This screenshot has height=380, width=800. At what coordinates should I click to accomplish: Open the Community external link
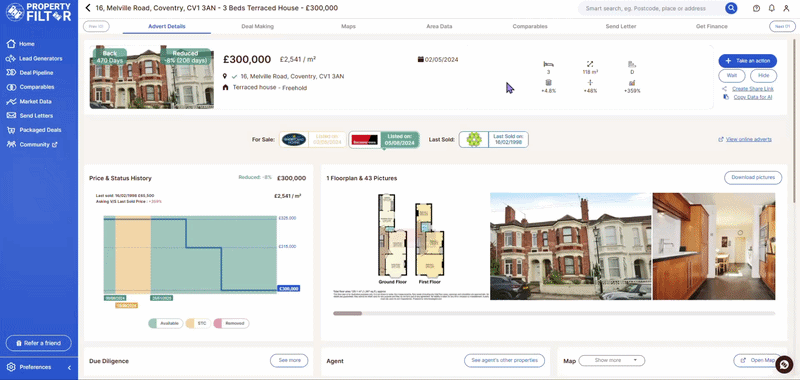click(32, 144)
